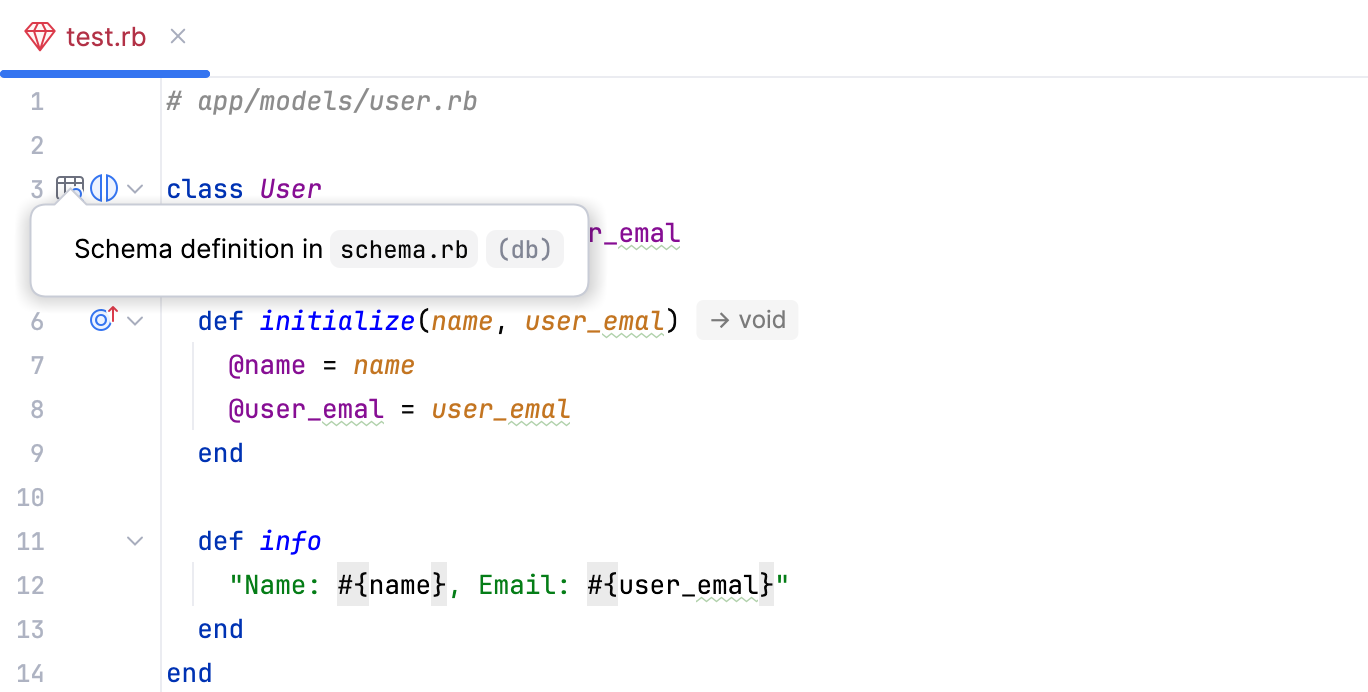Screen dimensions: 1368x692
Task: Click line number 12 in the gutter
Action: (31, 585)
